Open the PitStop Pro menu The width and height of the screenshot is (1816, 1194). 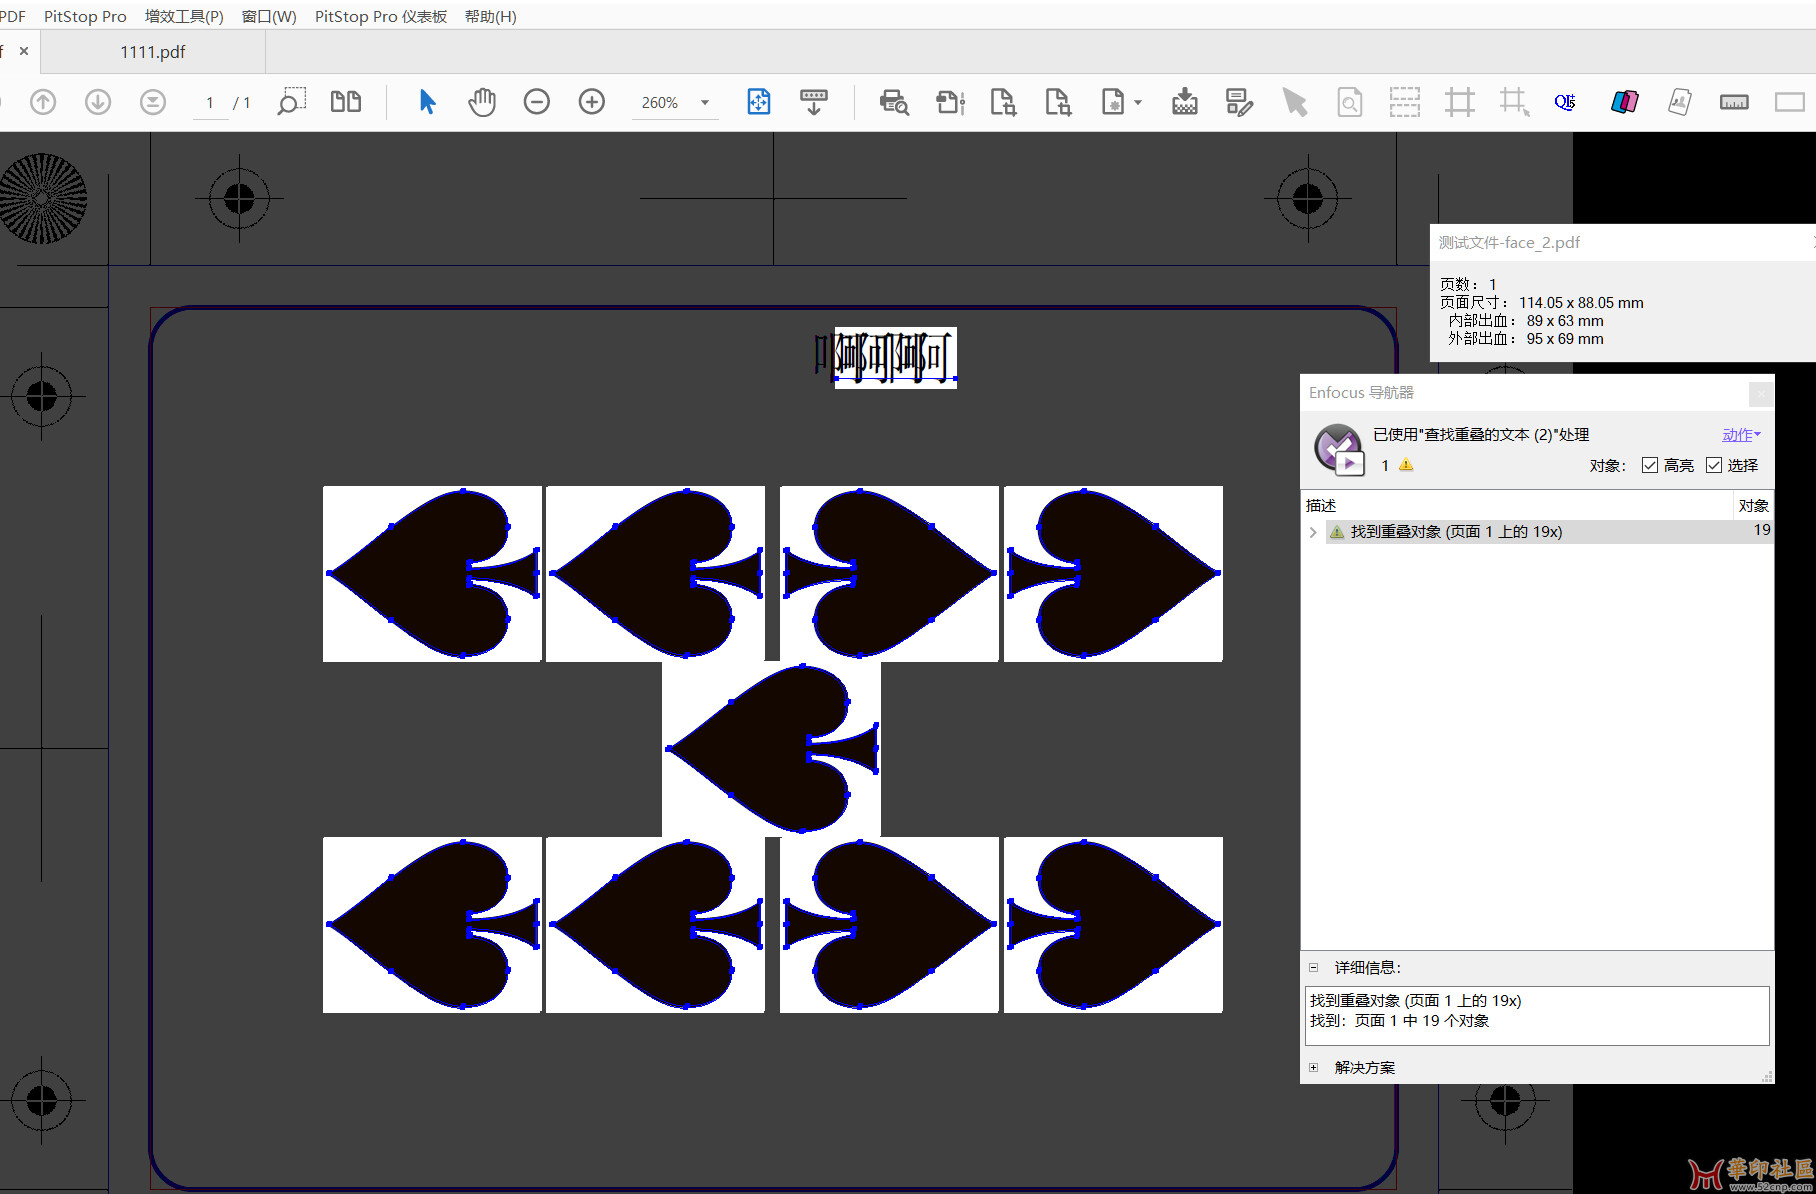pos(85,16)
